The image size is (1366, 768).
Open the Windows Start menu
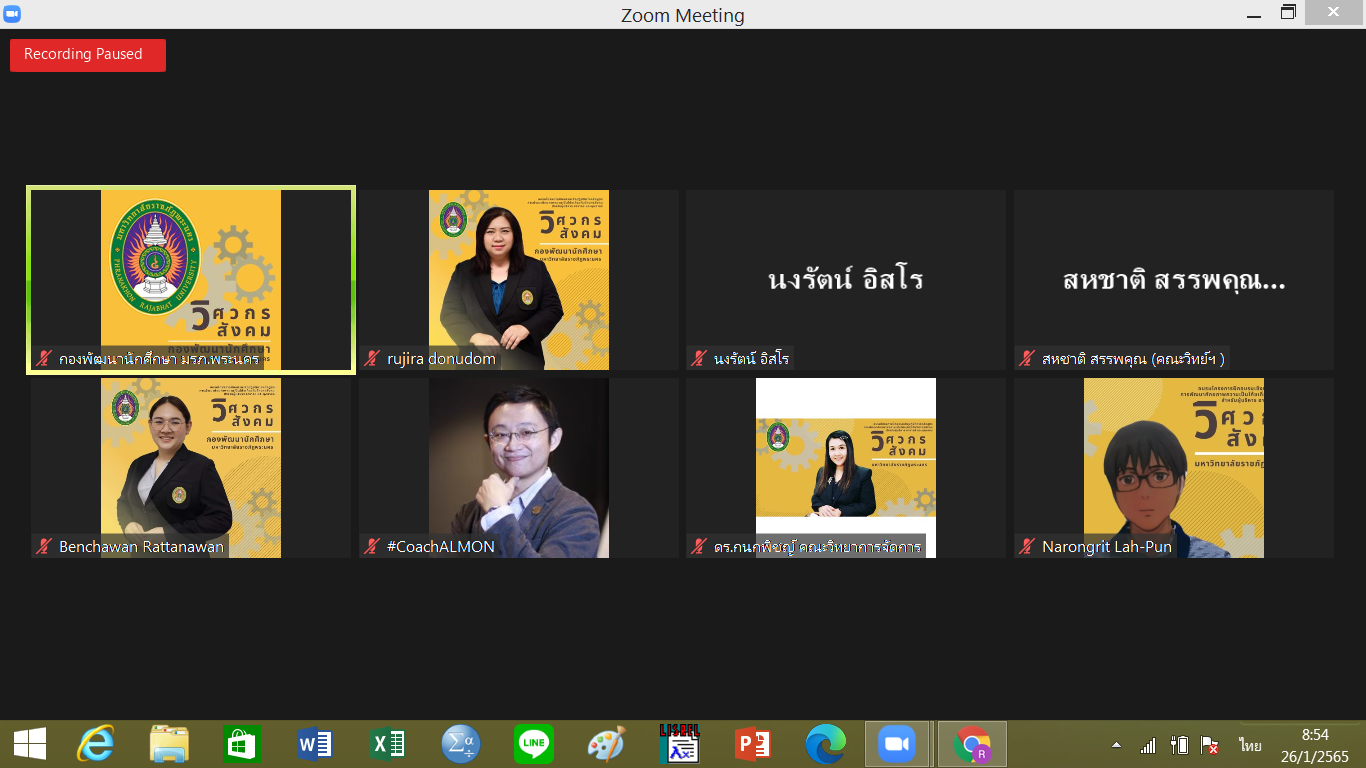click(29, 744)
